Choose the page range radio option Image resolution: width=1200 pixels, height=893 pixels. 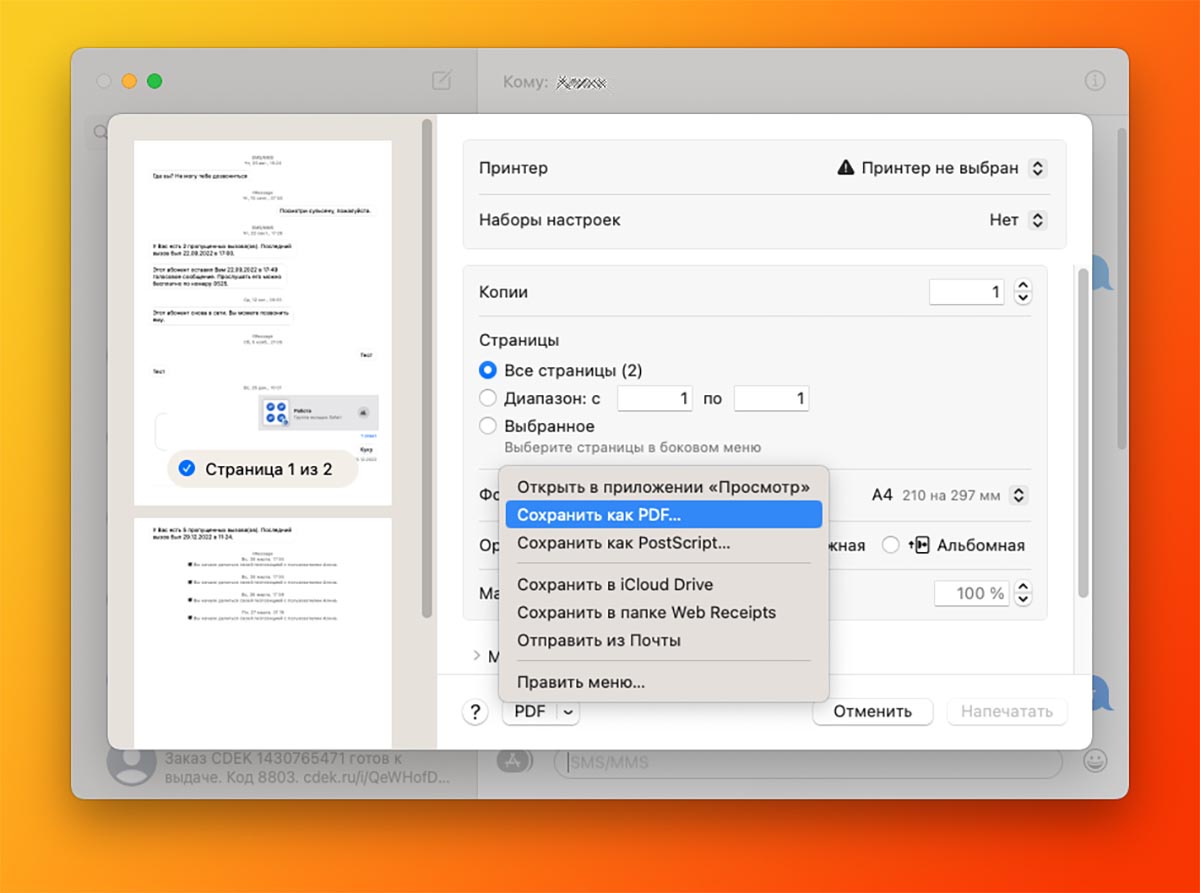(x=488, y=398)
